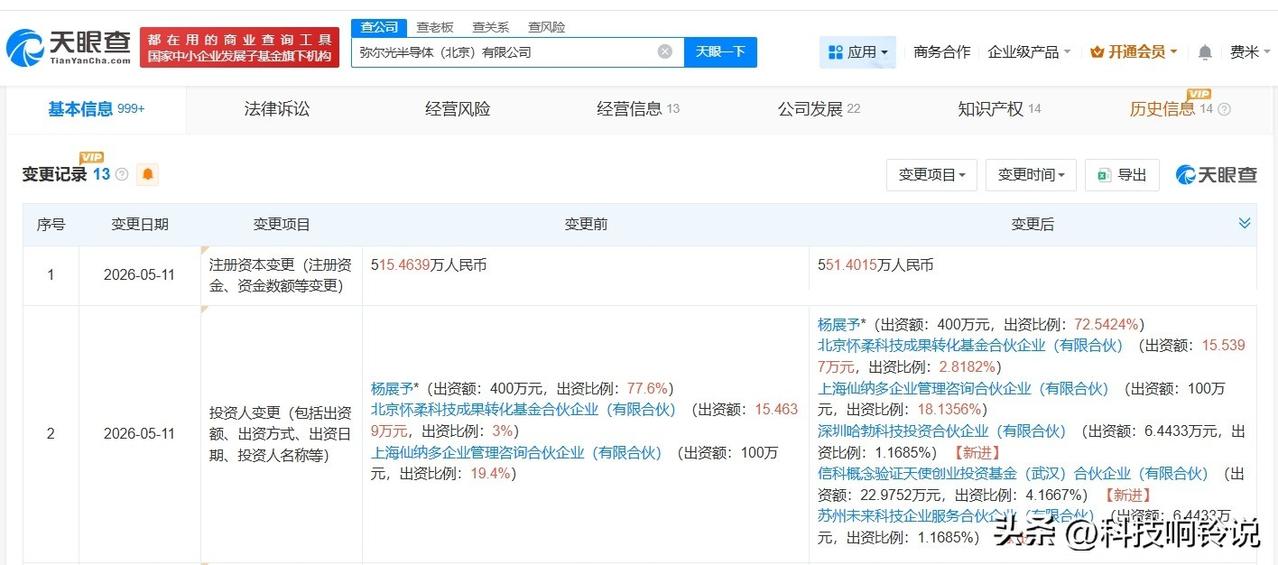Image resolution: width=1278 pixels, height=565 pixels.
Task: Click the double chevron in table header
Action: coord(1244,223)
